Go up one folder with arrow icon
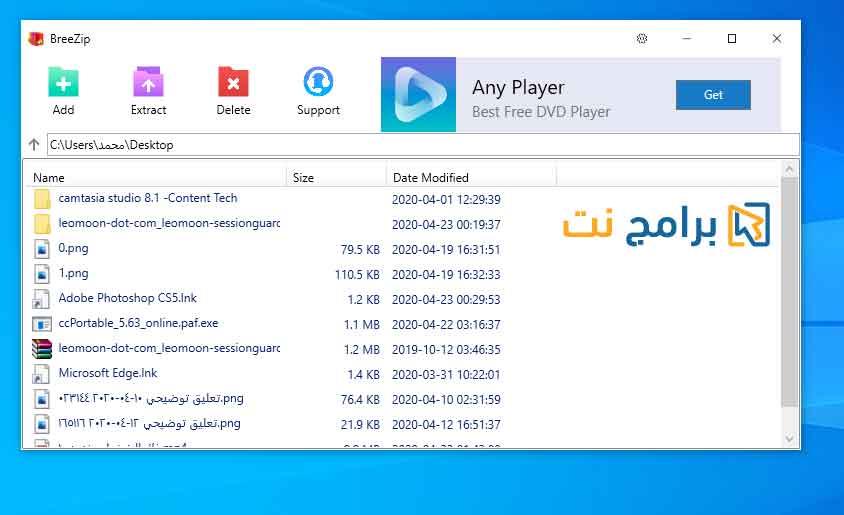 [x=34, y=144]
